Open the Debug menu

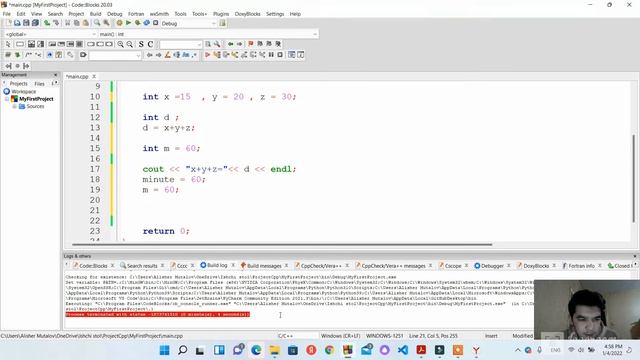pos(115,14)
